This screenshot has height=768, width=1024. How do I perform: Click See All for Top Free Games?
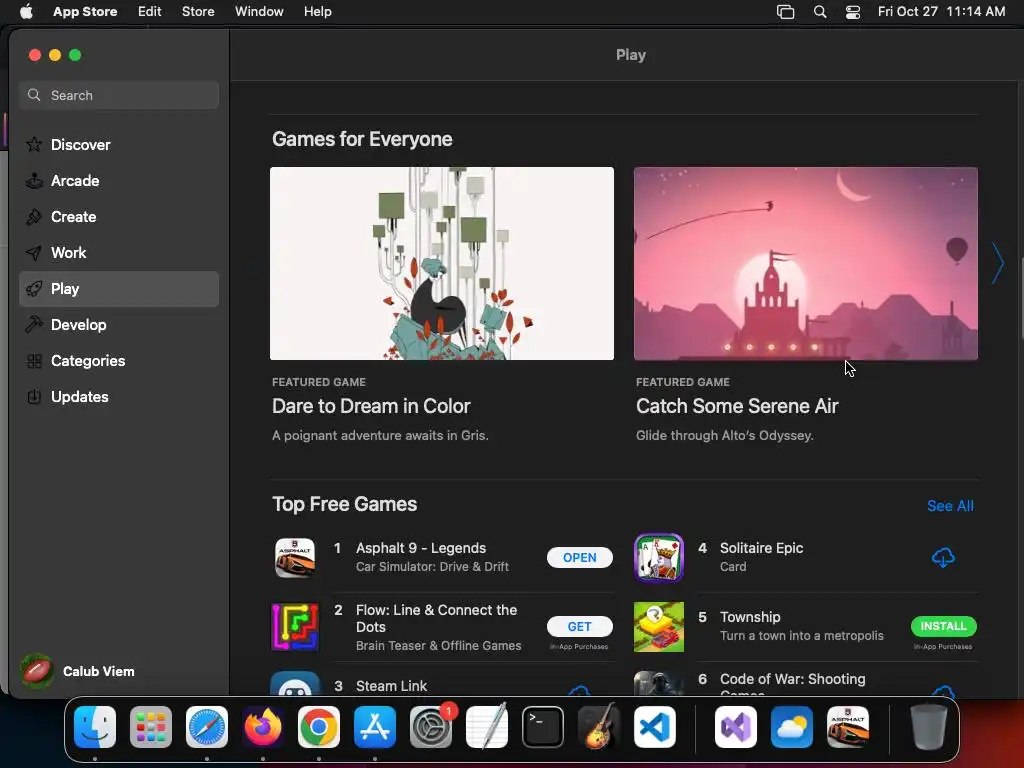coord(950,506)
